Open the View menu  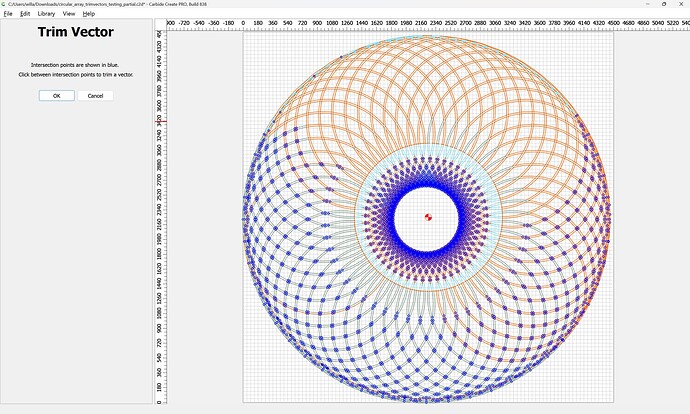pos(69,13)
